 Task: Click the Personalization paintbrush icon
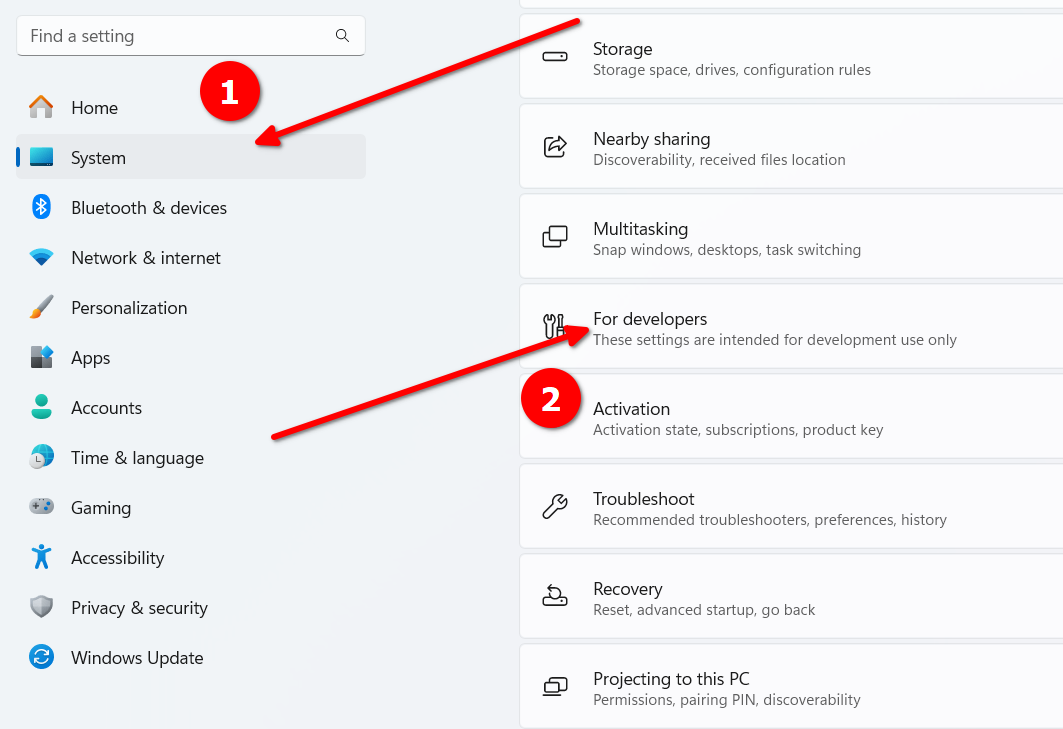pos(41,307)
